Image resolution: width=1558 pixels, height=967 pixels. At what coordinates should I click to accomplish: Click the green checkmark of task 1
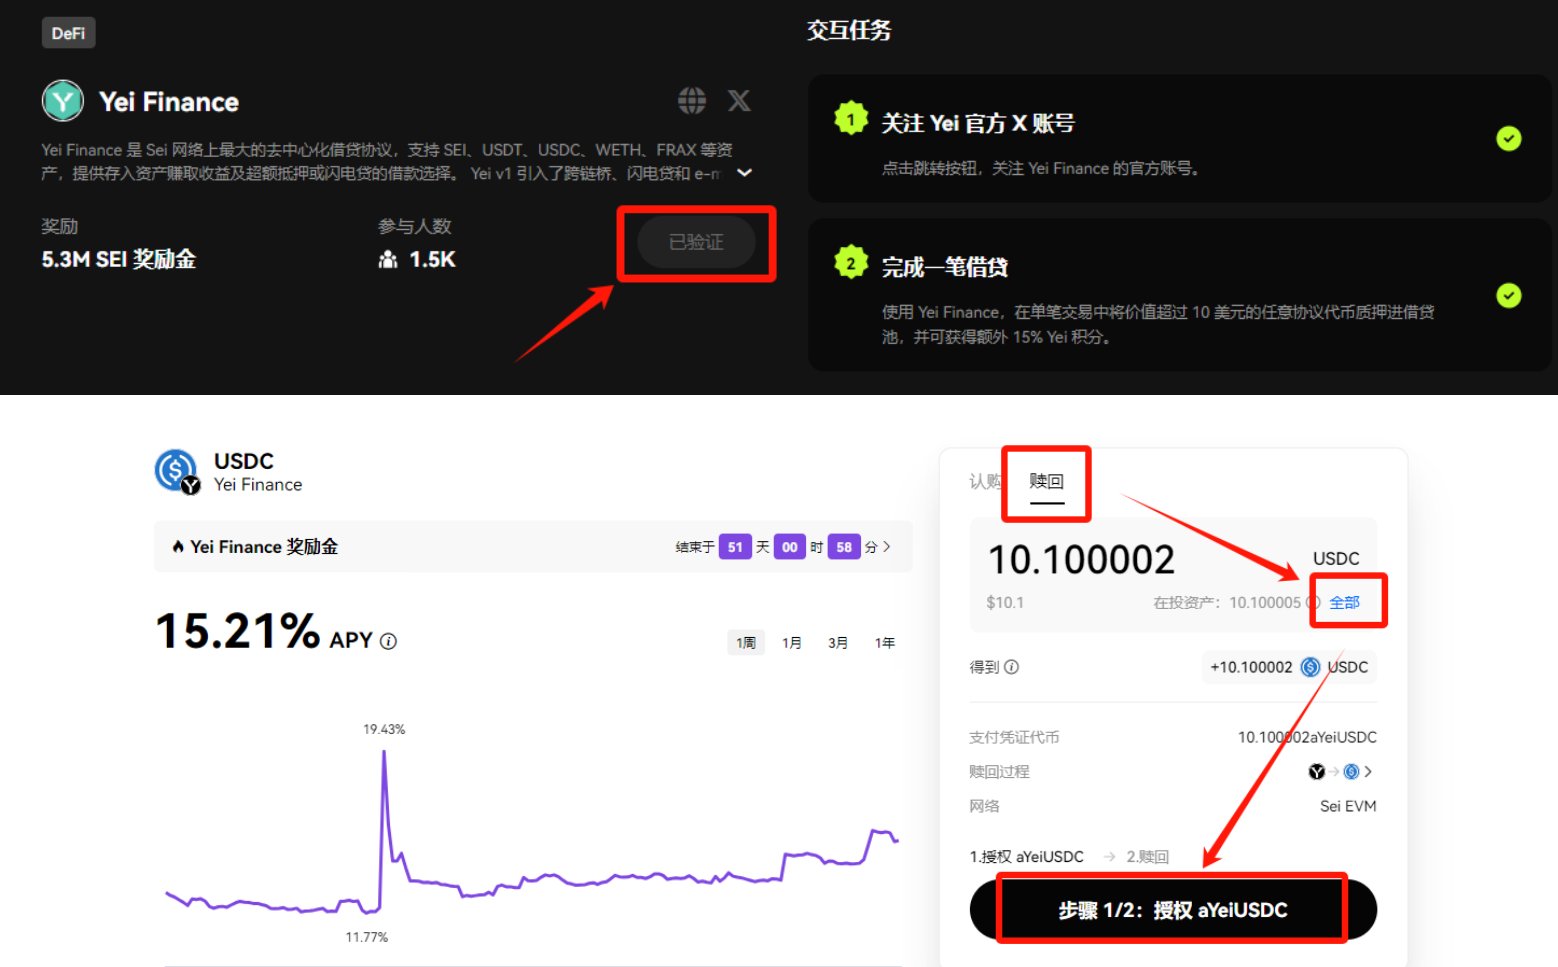pyautogui.click(x=1508, y=139)
